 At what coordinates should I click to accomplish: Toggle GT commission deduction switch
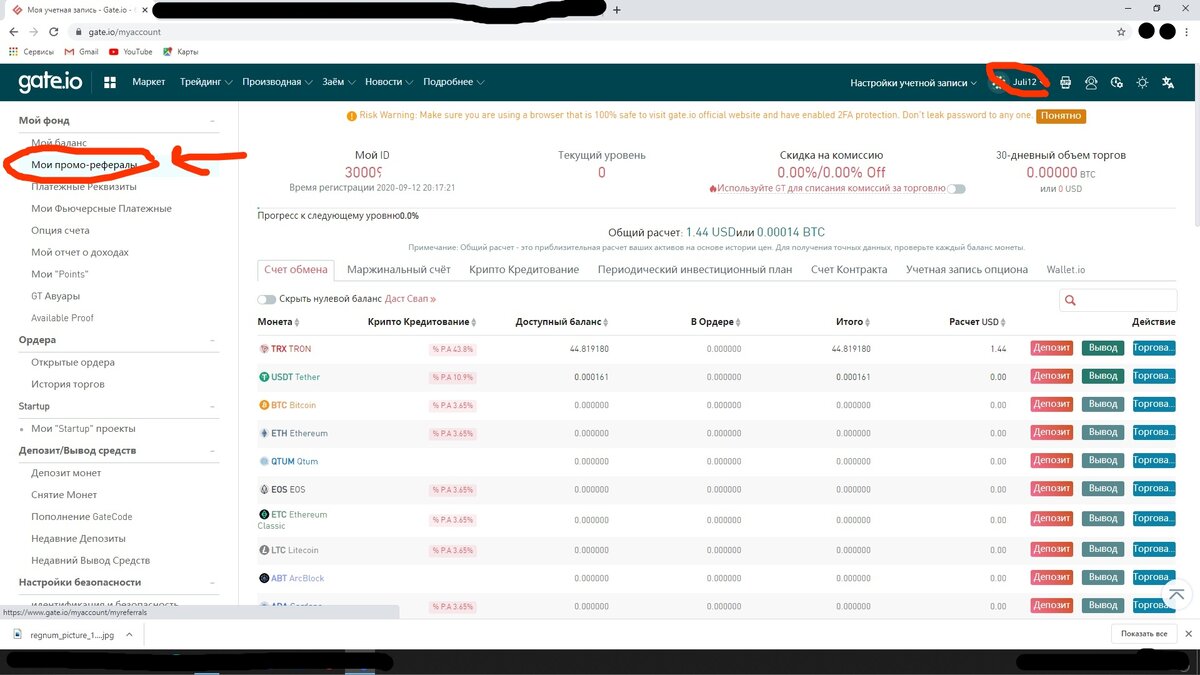click(x=957, y=188)
